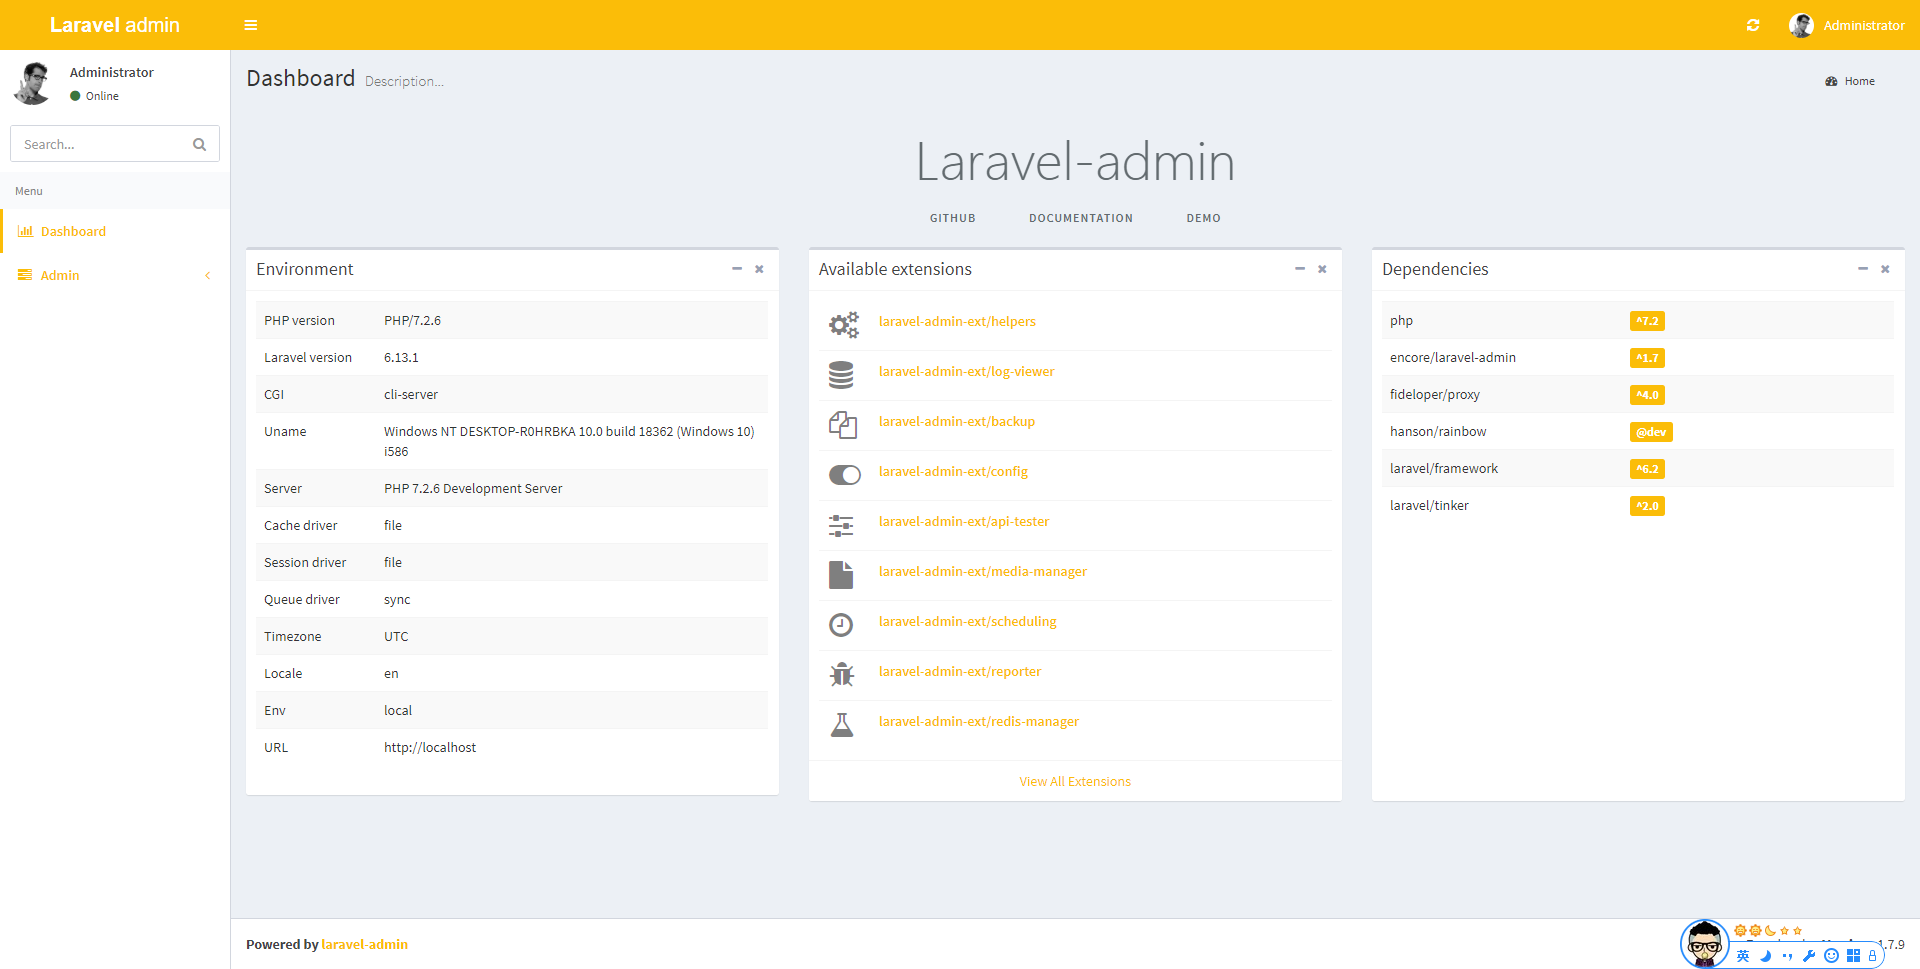1920x969 pixels.
Task: Open laravel-admin-ext/helpers link
Action: tap(957, 321)
